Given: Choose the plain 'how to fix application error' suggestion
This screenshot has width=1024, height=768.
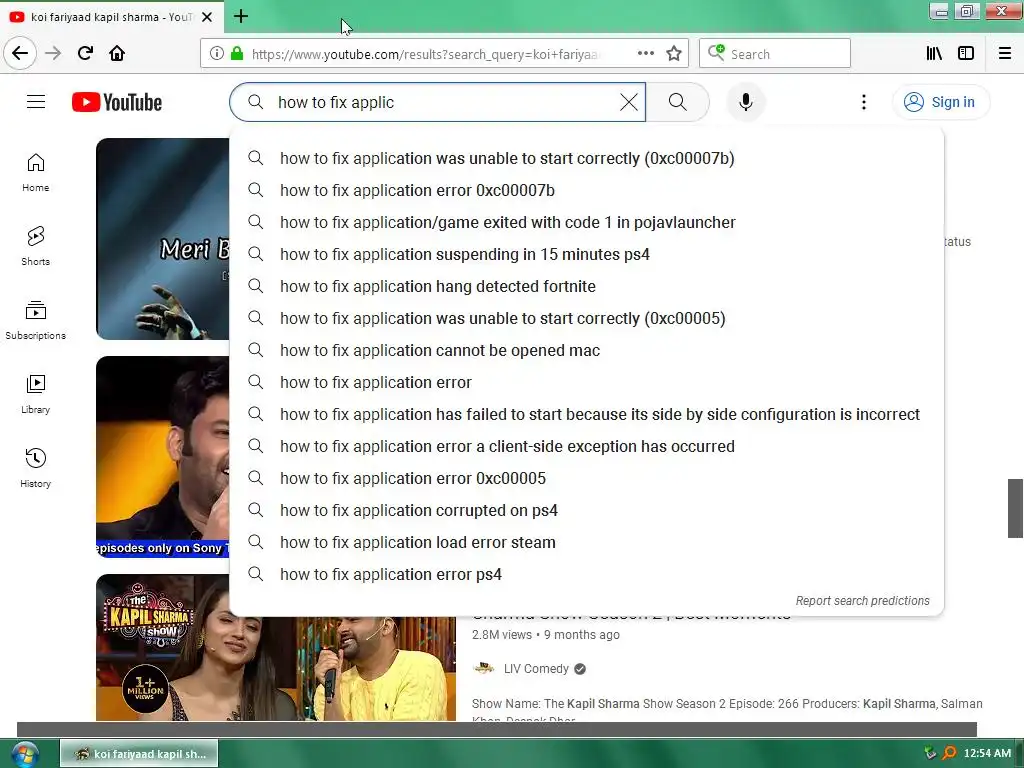Looking at the screenshot, I should [586, 382].
